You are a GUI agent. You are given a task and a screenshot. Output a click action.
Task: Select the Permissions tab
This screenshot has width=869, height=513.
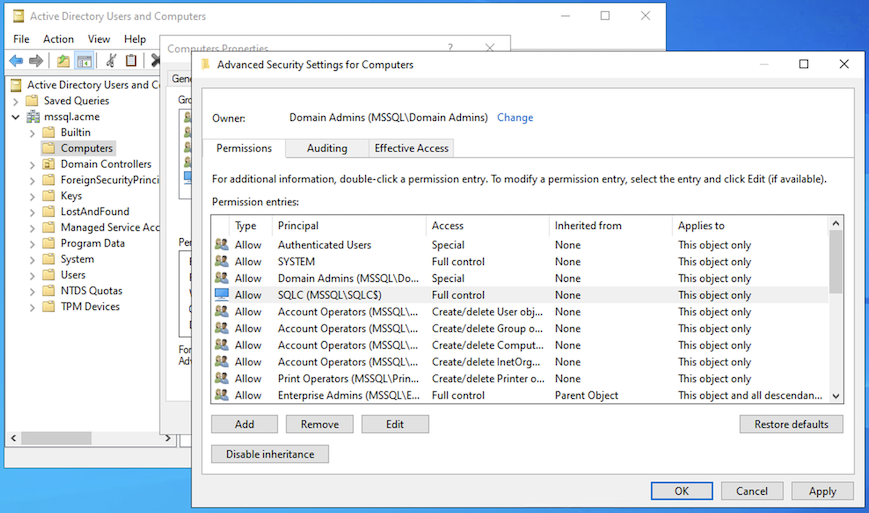point(244,148)
